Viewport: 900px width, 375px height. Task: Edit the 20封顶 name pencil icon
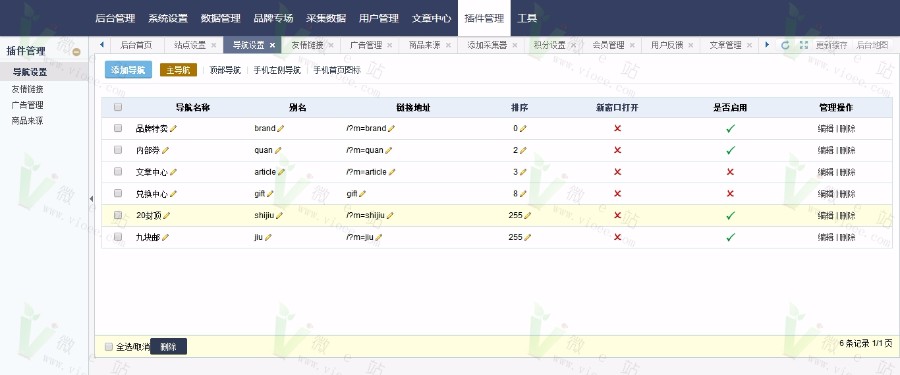pos(166,215)
